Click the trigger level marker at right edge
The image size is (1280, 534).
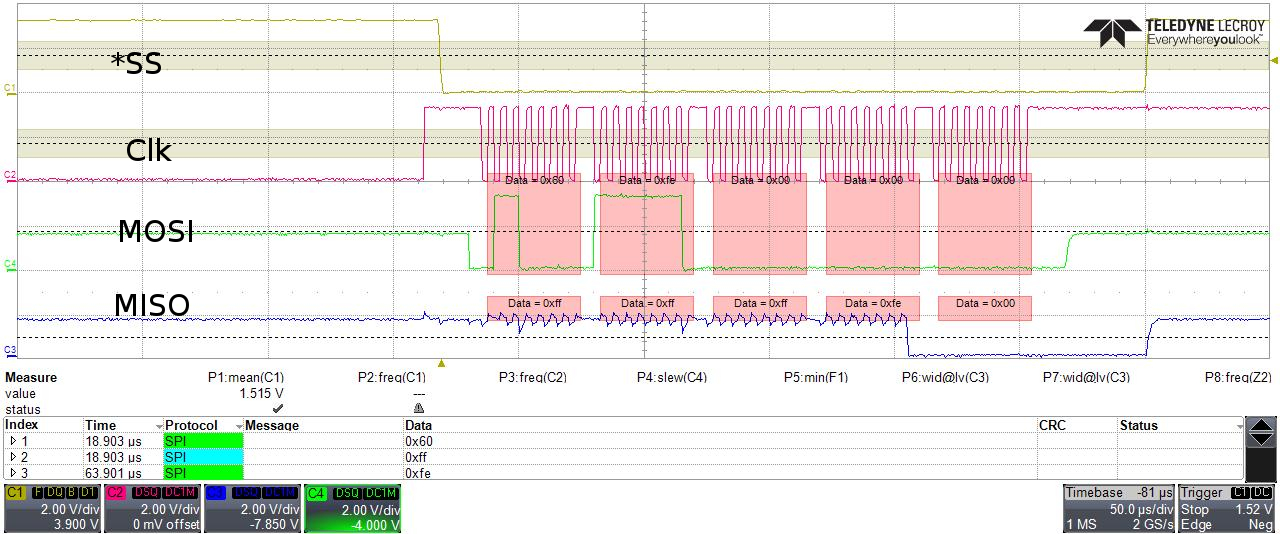(x=1273, y=61)
